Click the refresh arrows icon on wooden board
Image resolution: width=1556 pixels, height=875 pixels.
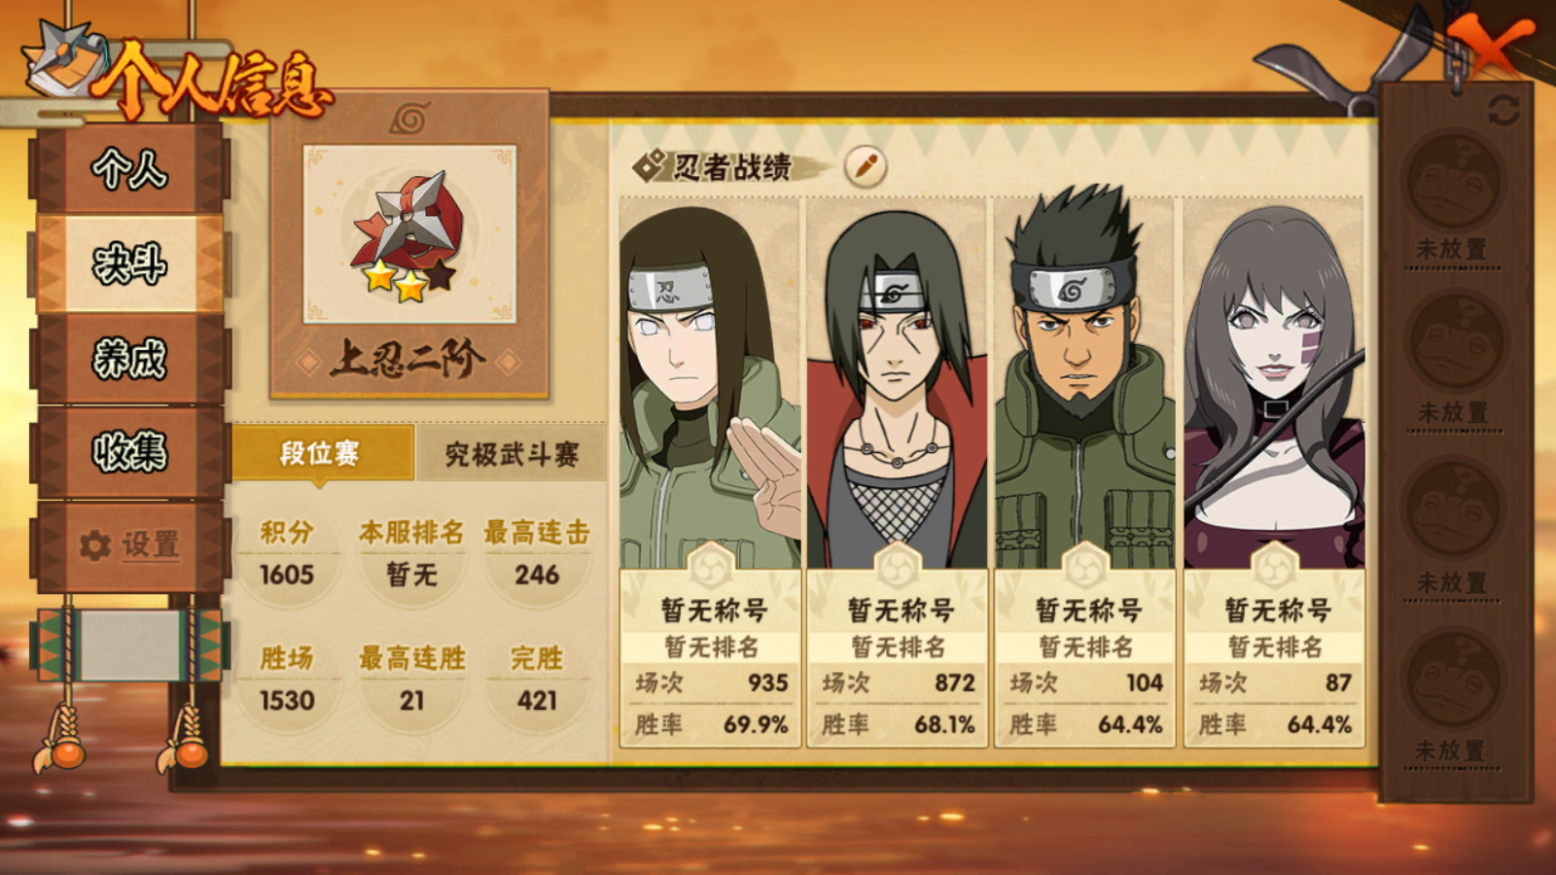(1503, 110)
